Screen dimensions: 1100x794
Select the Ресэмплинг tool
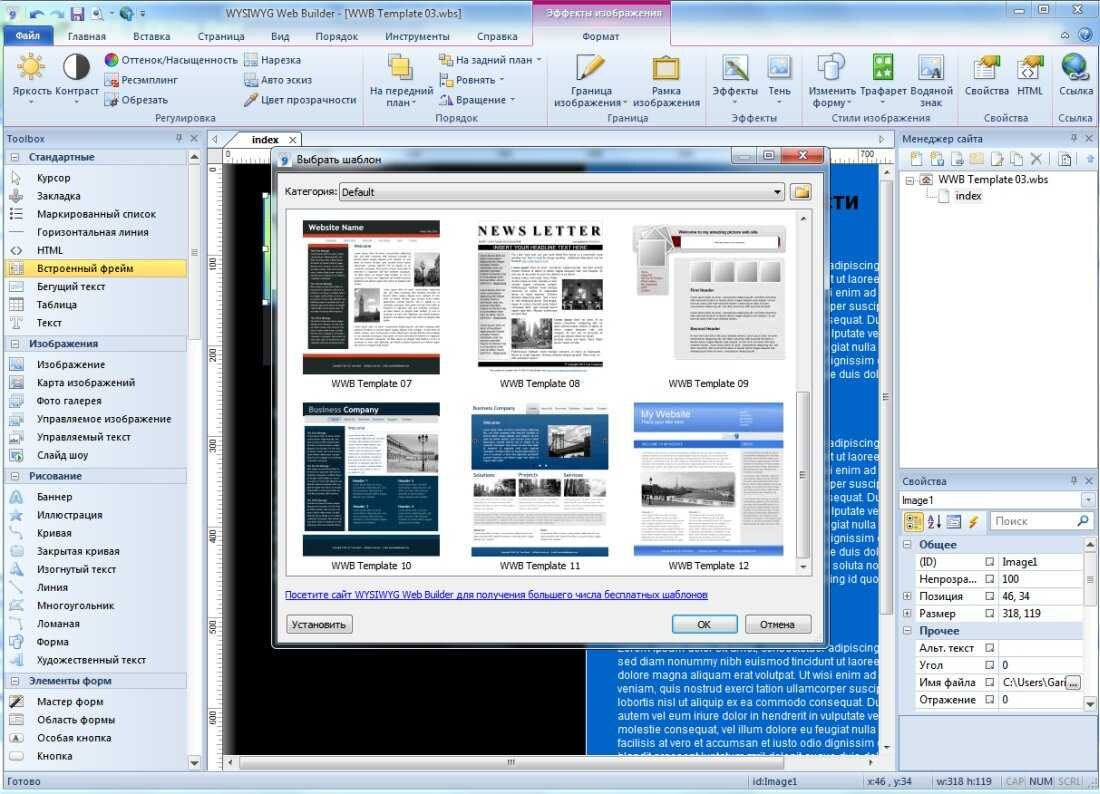[141, 80]
